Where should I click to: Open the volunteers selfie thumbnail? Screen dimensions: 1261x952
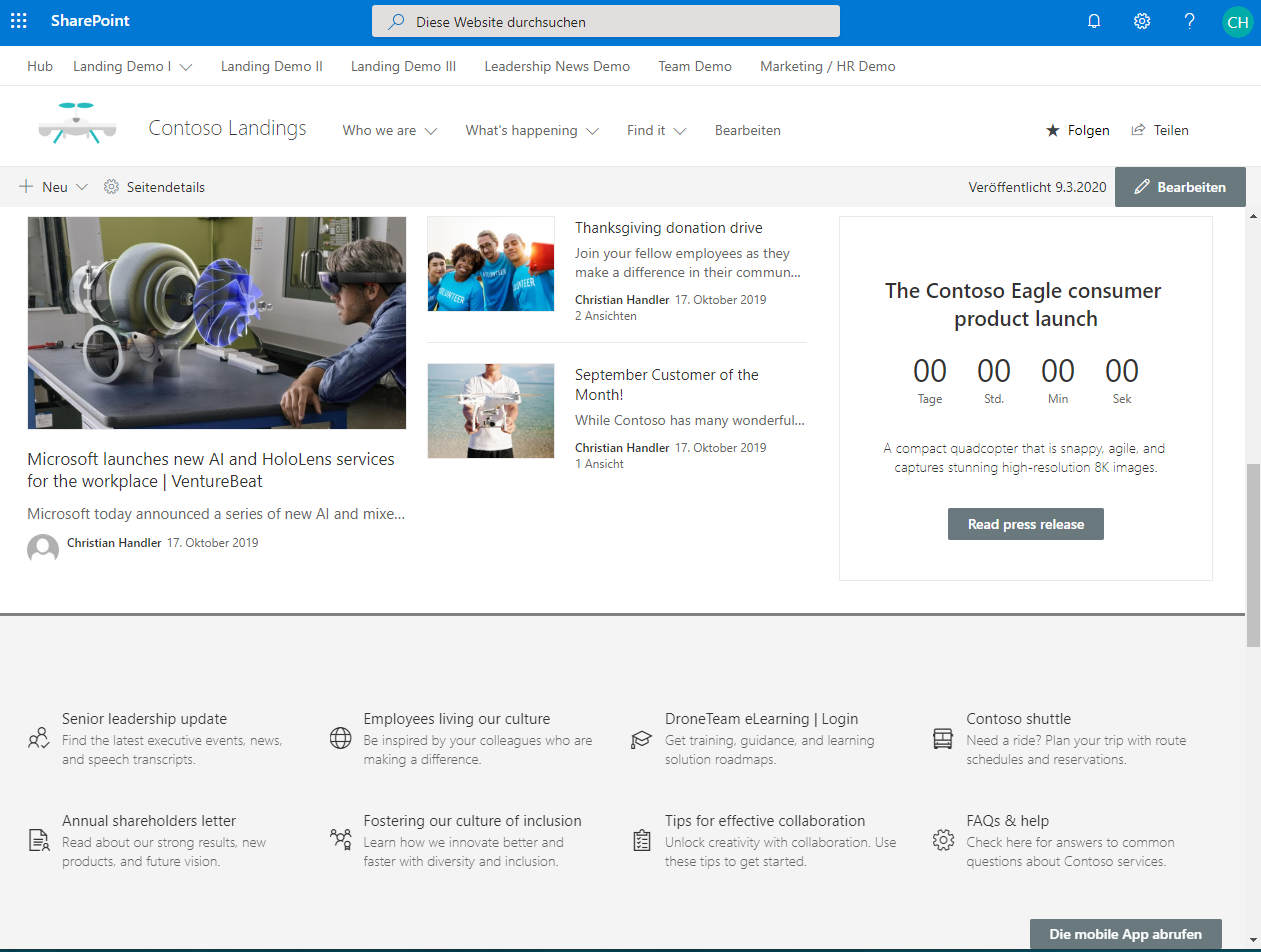491,264
